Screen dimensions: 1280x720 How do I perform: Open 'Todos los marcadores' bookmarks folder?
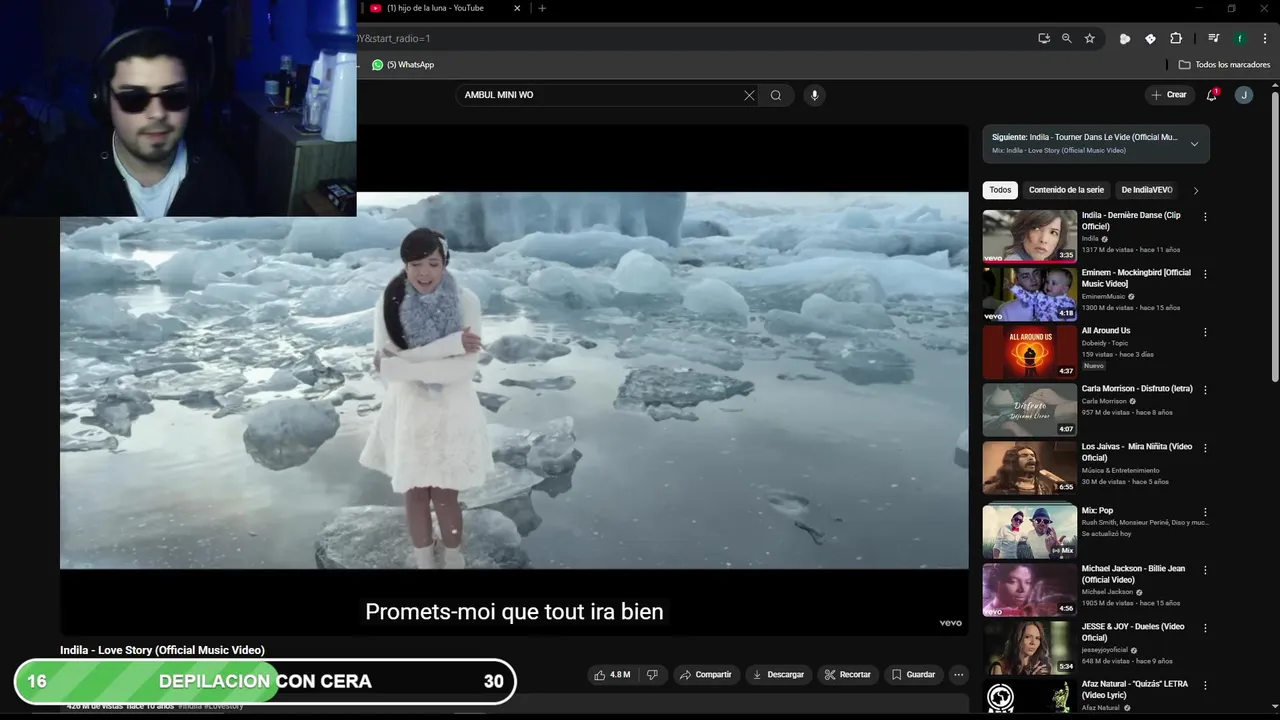pos(1224,64)
